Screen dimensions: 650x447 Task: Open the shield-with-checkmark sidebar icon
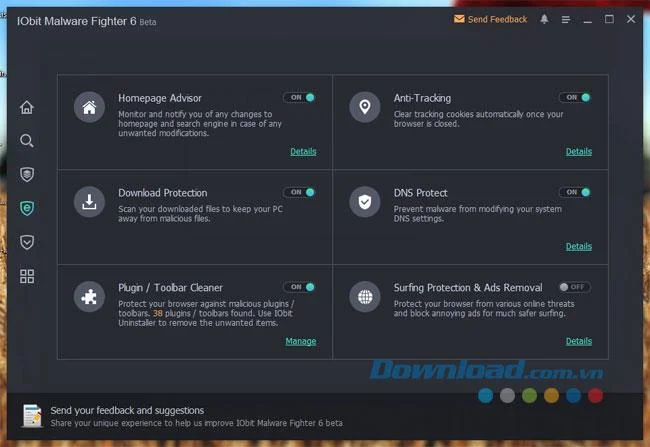[x=27, y=242]
